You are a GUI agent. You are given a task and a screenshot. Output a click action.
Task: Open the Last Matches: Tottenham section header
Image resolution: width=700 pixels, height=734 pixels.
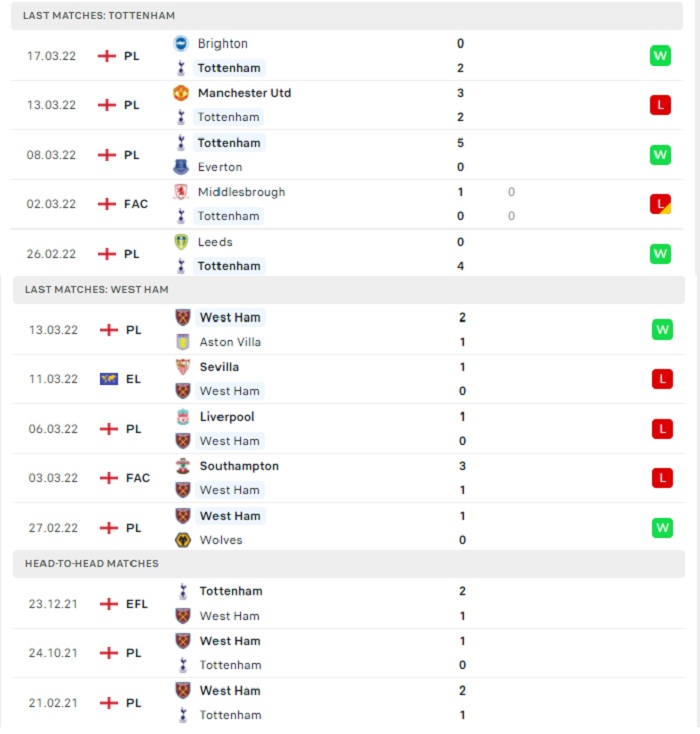347,15
